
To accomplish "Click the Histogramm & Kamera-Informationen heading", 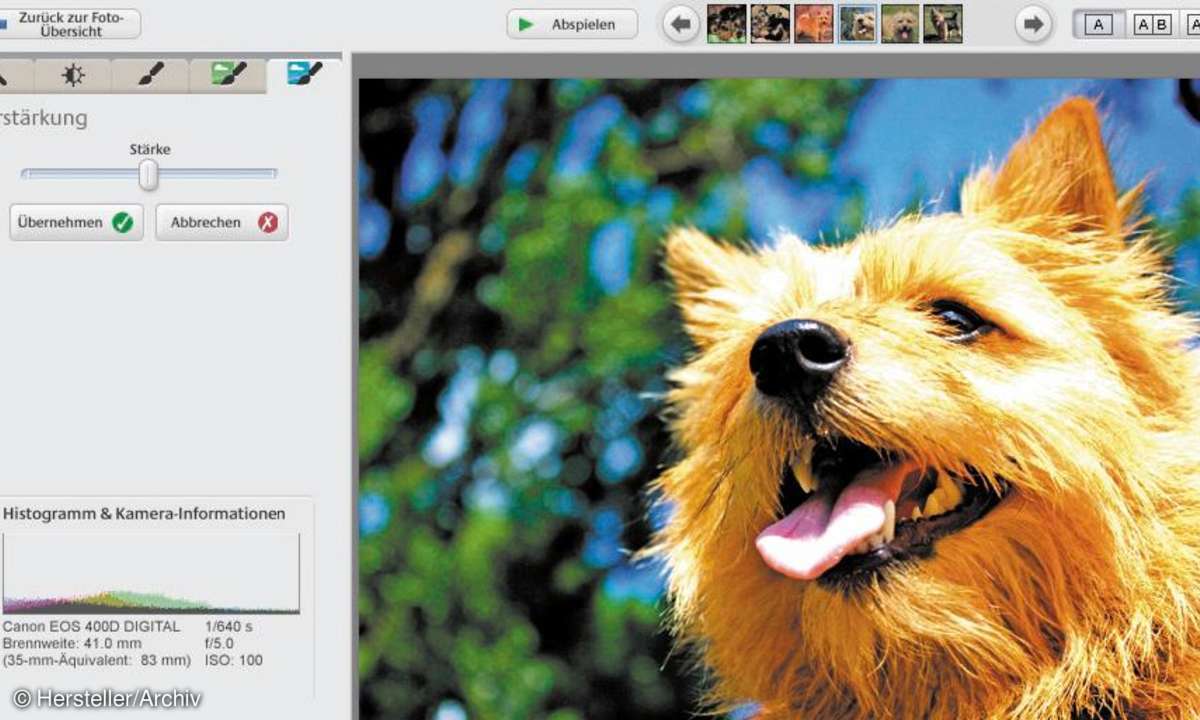I will pos(144,514).
